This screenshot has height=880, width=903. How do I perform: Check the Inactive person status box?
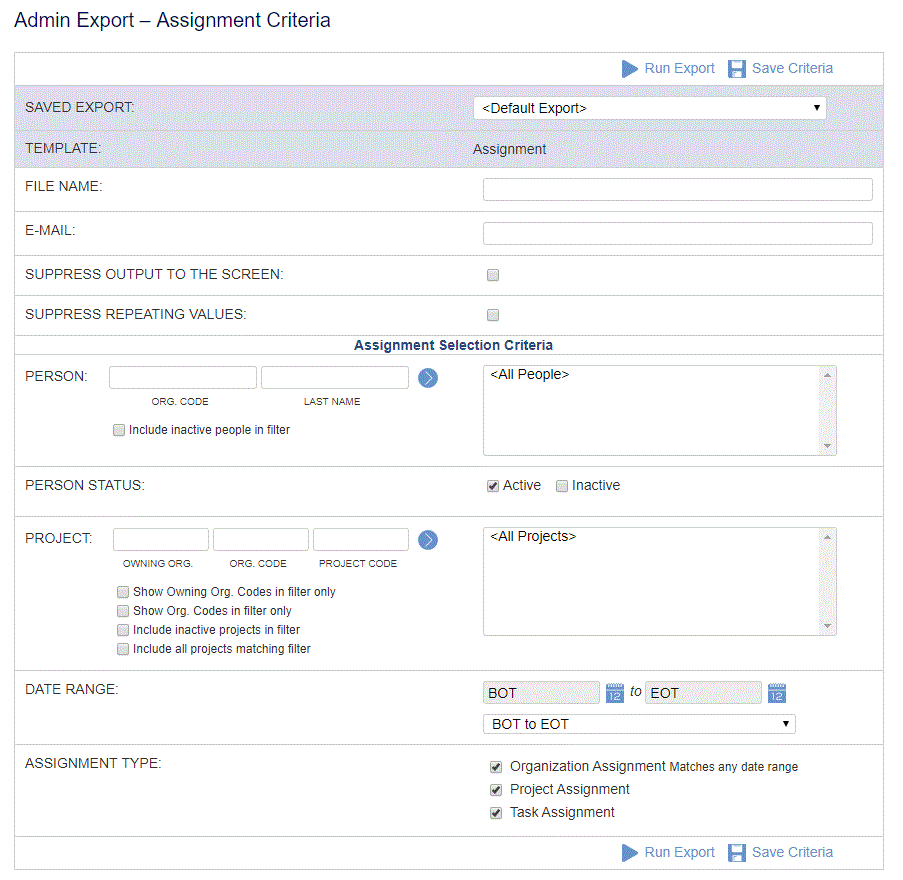coord(562,486)
